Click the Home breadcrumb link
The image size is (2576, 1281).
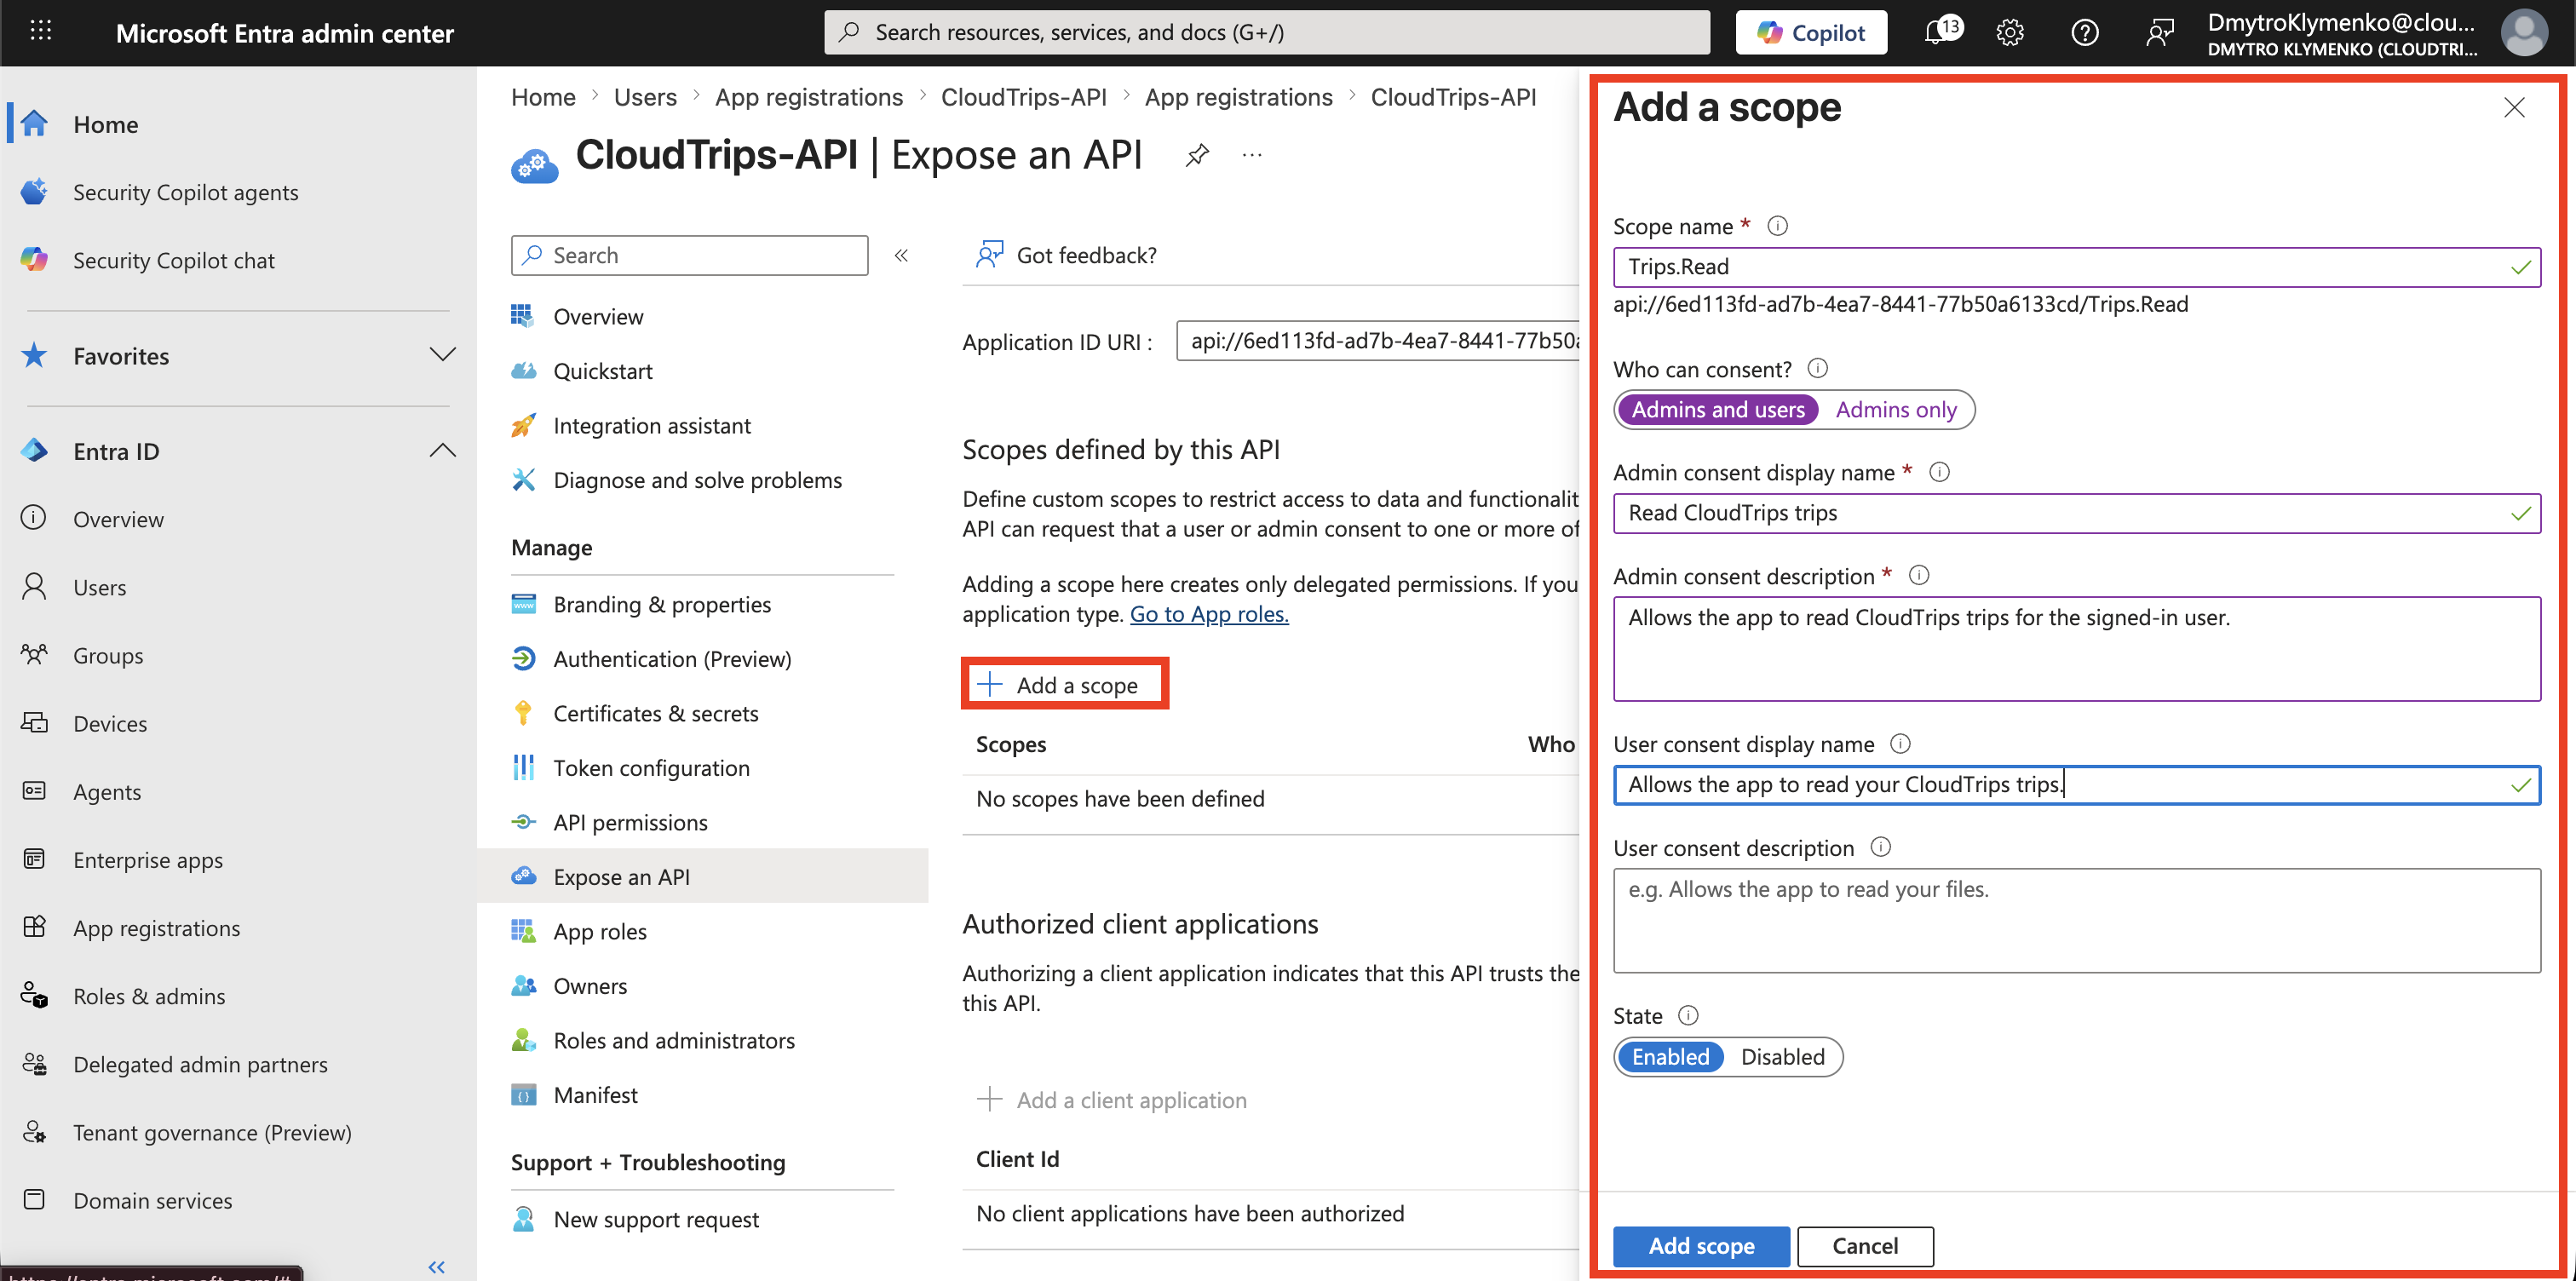pos(543,97)
